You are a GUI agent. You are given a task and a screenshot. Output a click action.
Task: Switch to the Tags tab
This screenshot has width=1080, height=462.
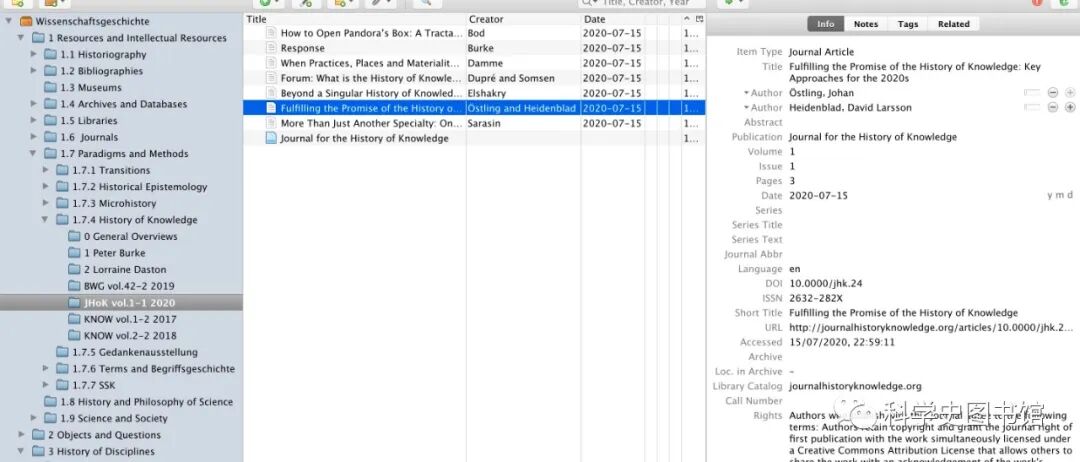coord(908,24)
